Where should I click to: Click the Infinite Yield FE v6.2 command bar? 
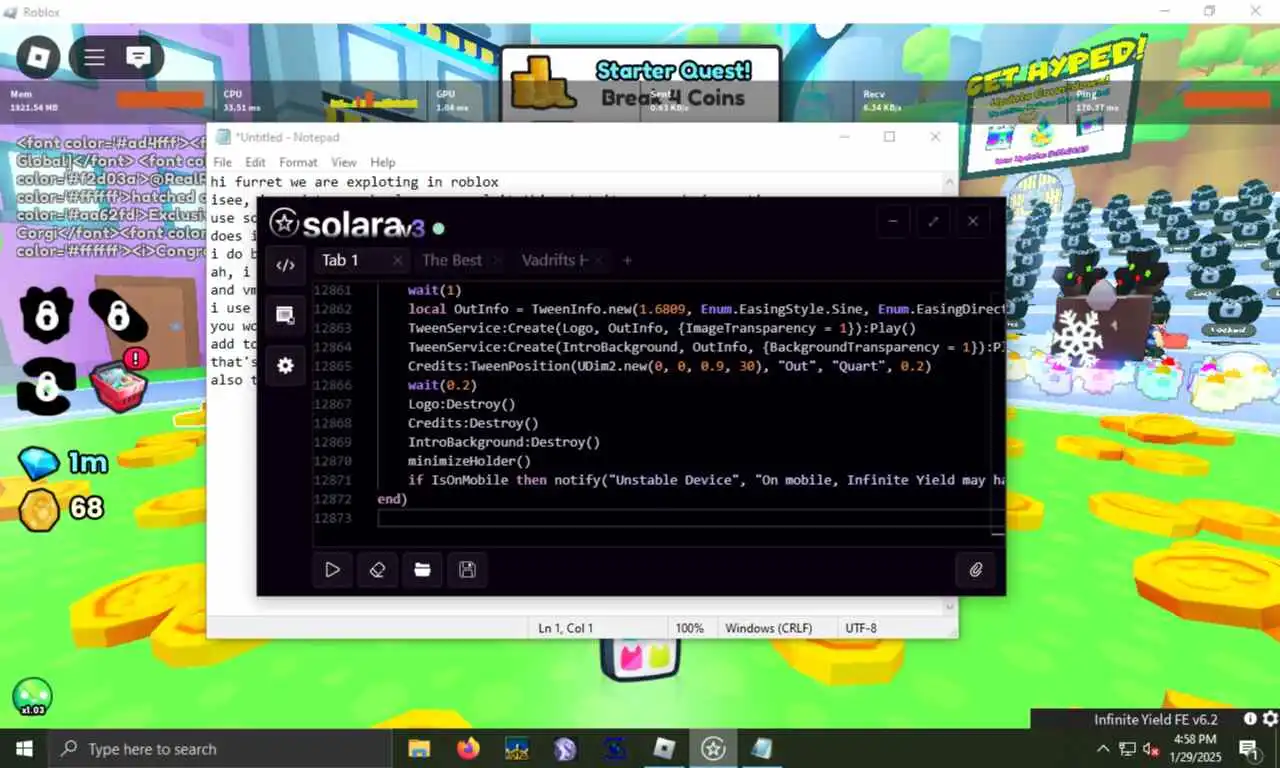[x=1155, y=719]
